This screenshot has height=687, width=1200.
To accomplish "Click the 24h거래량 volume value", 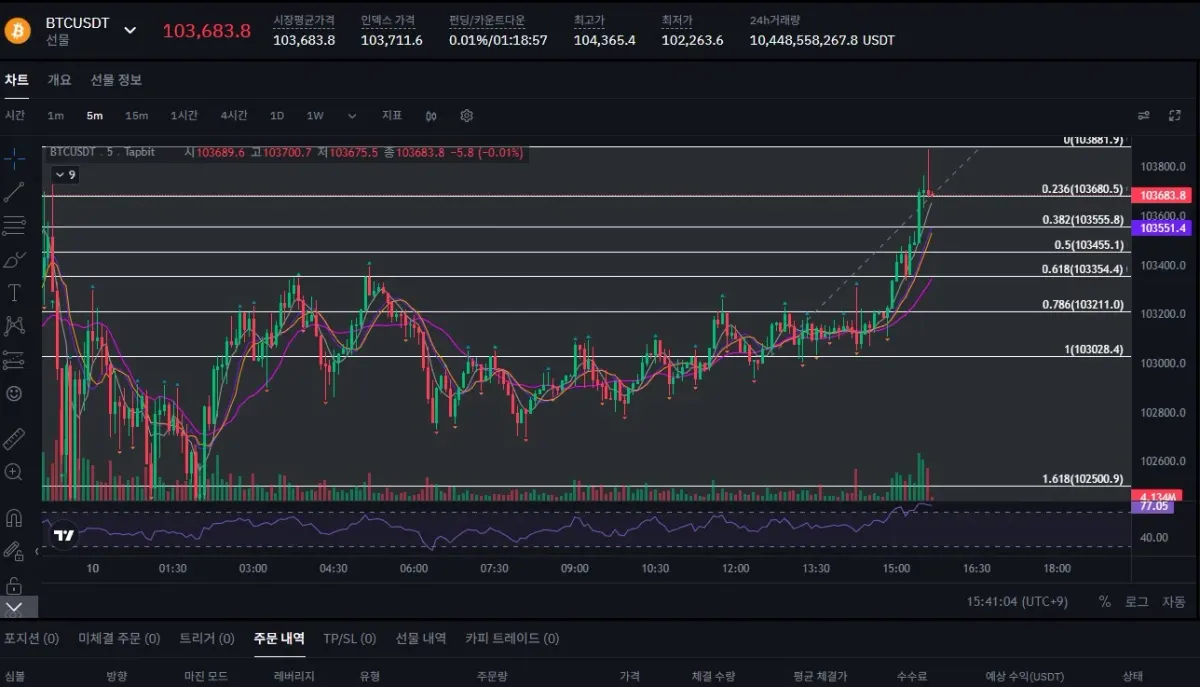I will point(822,40).
